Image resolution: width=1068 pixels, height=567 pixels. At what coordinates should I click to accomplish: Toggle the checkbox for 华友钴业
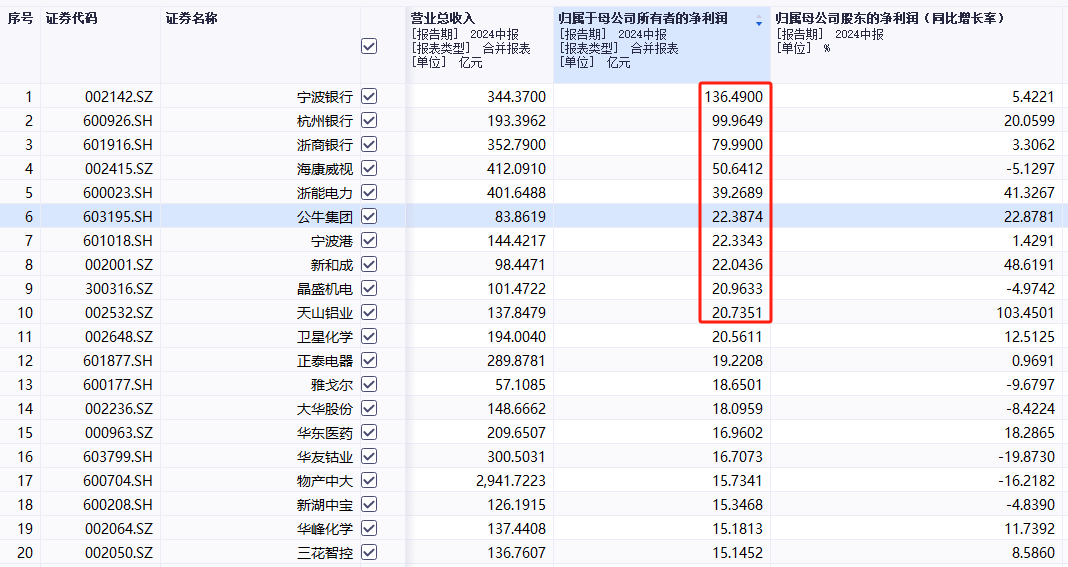(368, 456)
